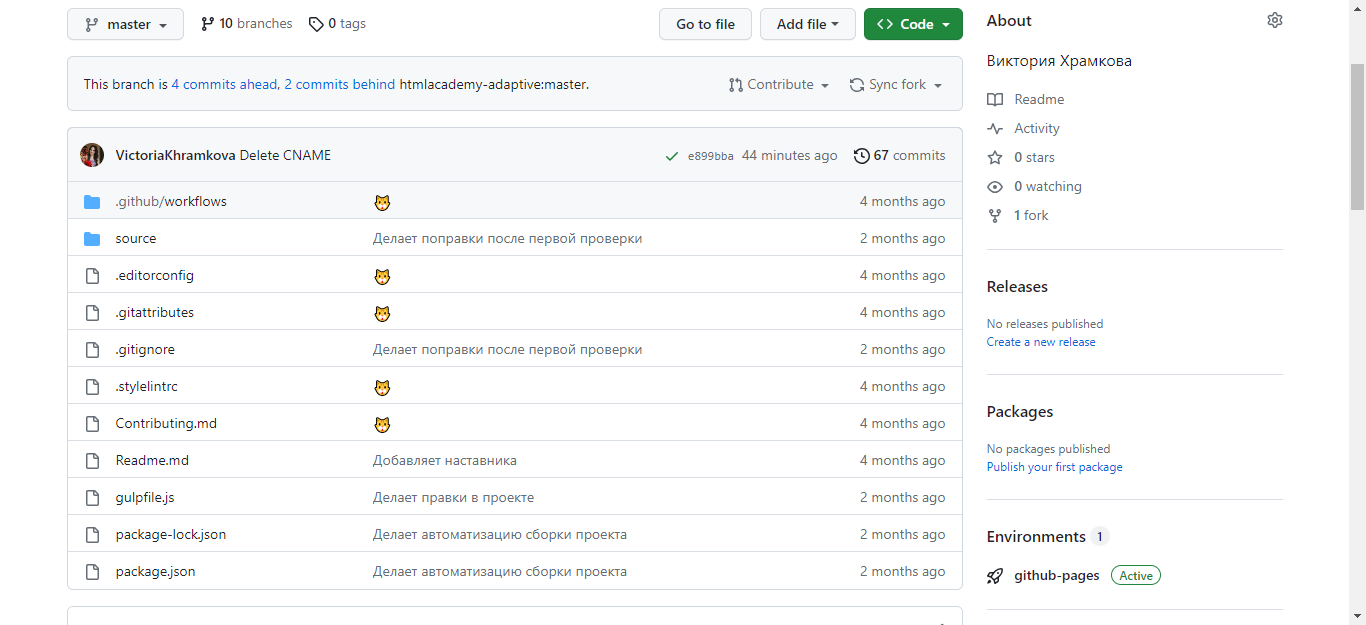This screenshot has width=1366, height=625.
Task: Expand the Sync fork dropdown
Action: coord(896,85)
